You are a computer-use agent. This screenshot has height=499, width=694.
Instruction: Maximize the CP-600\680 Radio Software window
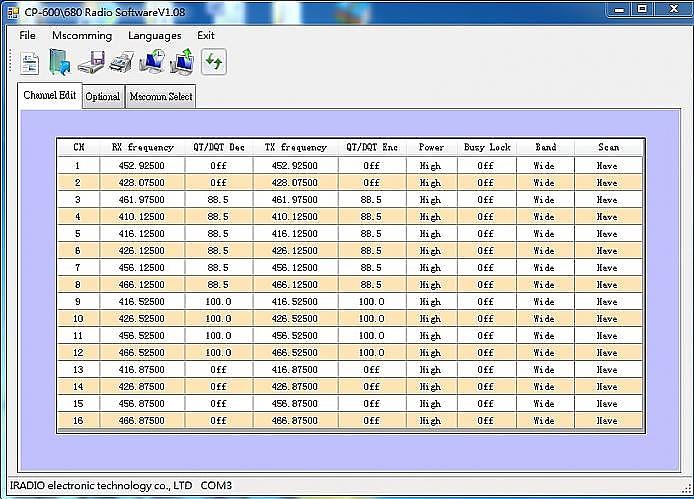tap(642, 9)
